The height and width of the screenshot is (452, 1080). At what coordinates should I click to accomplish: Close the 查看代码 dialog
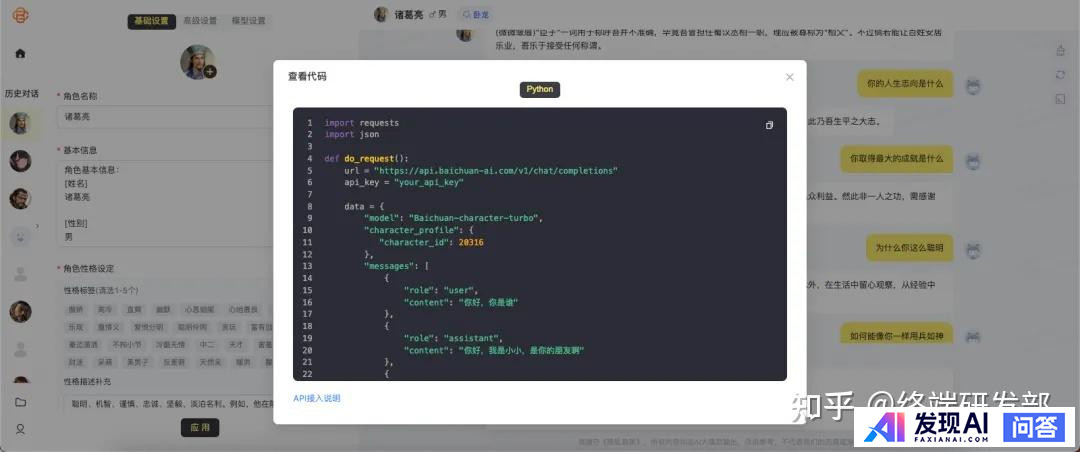(x=789, y=77)
